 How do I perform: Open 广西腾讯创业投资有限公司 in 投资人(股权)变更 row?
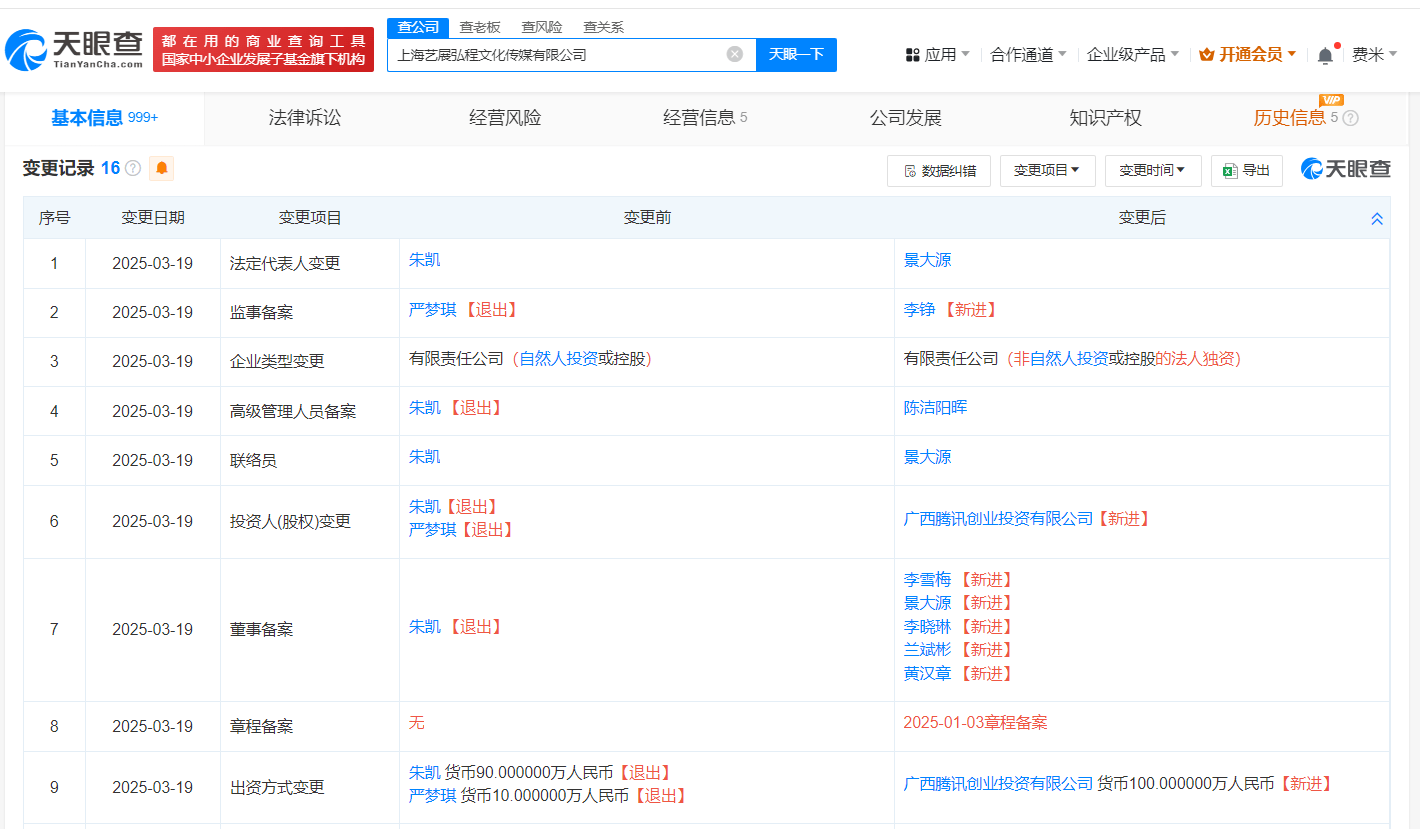(x=998, y=518)
